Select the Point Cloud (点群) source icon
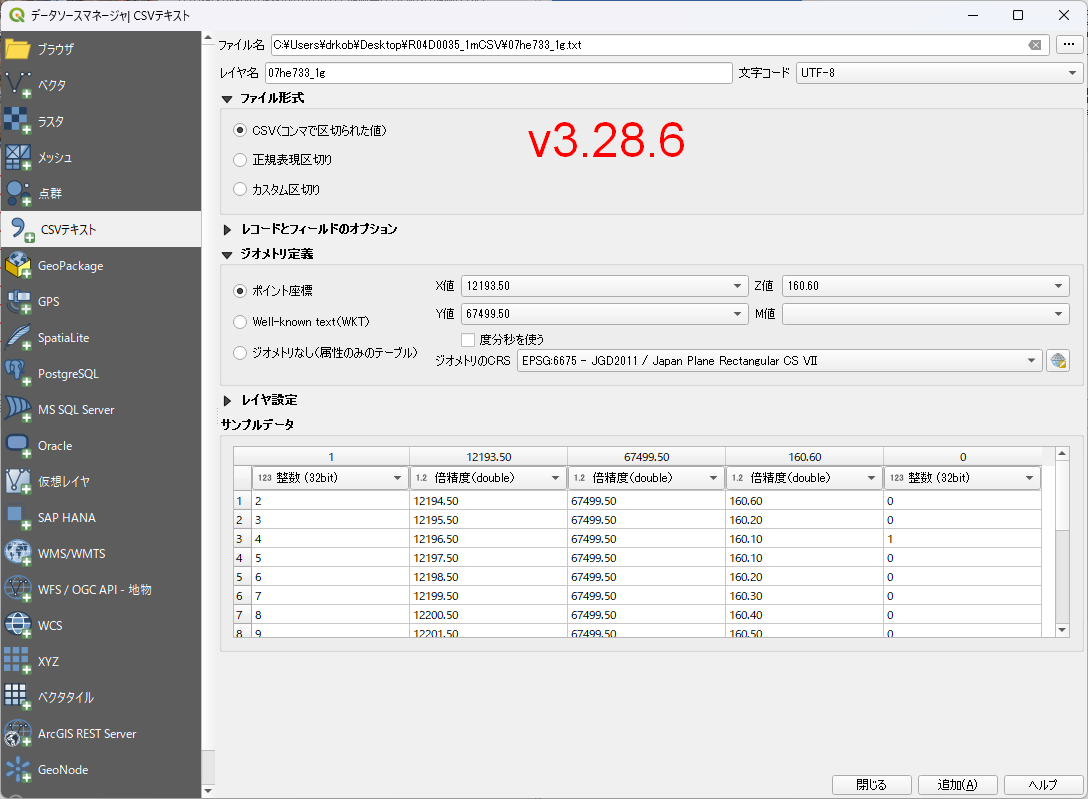 (18, 194)
